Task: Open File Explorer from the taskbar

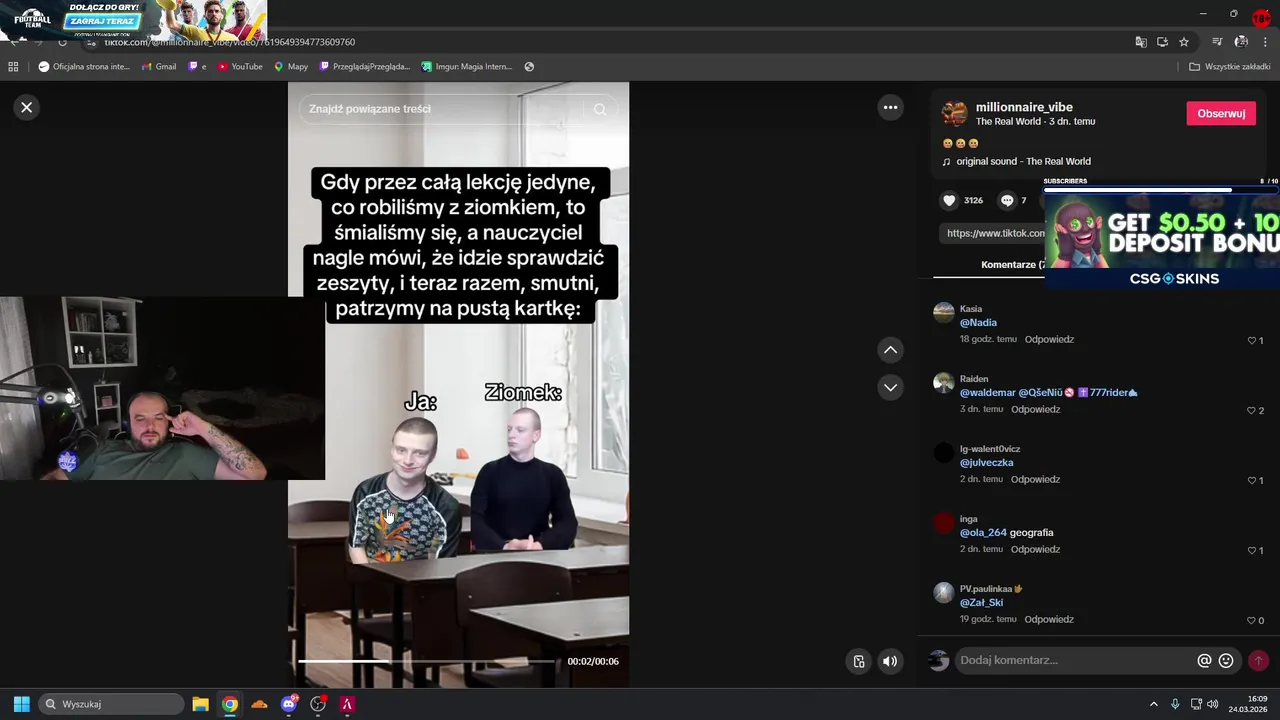Action: coord(200,704)
